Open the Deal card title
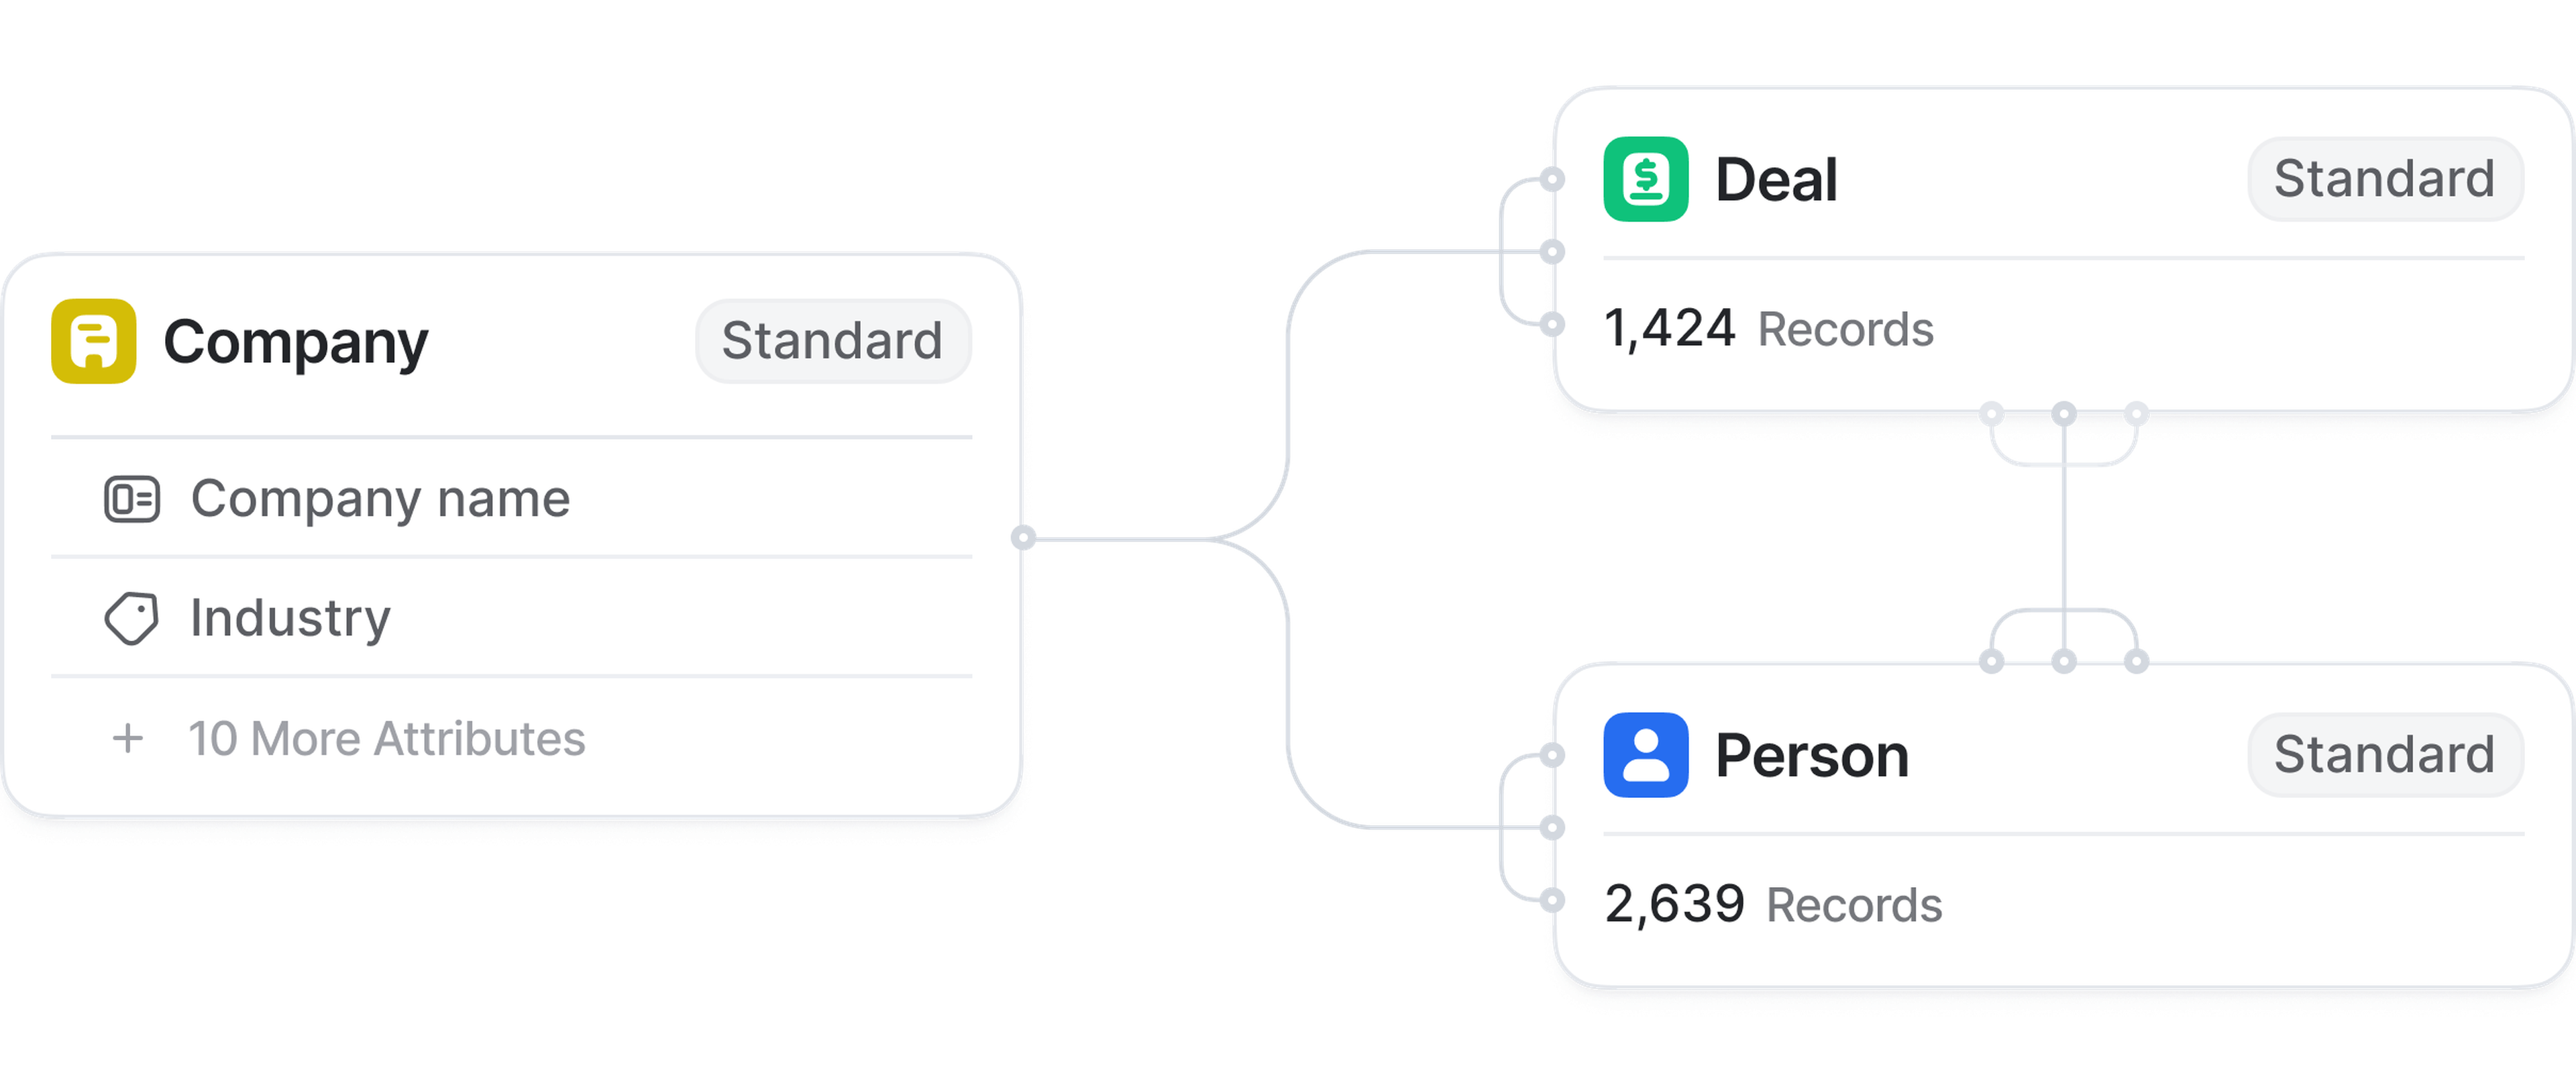Viewport: 2576px width, 1075px height. click(x=1776, y=180)
